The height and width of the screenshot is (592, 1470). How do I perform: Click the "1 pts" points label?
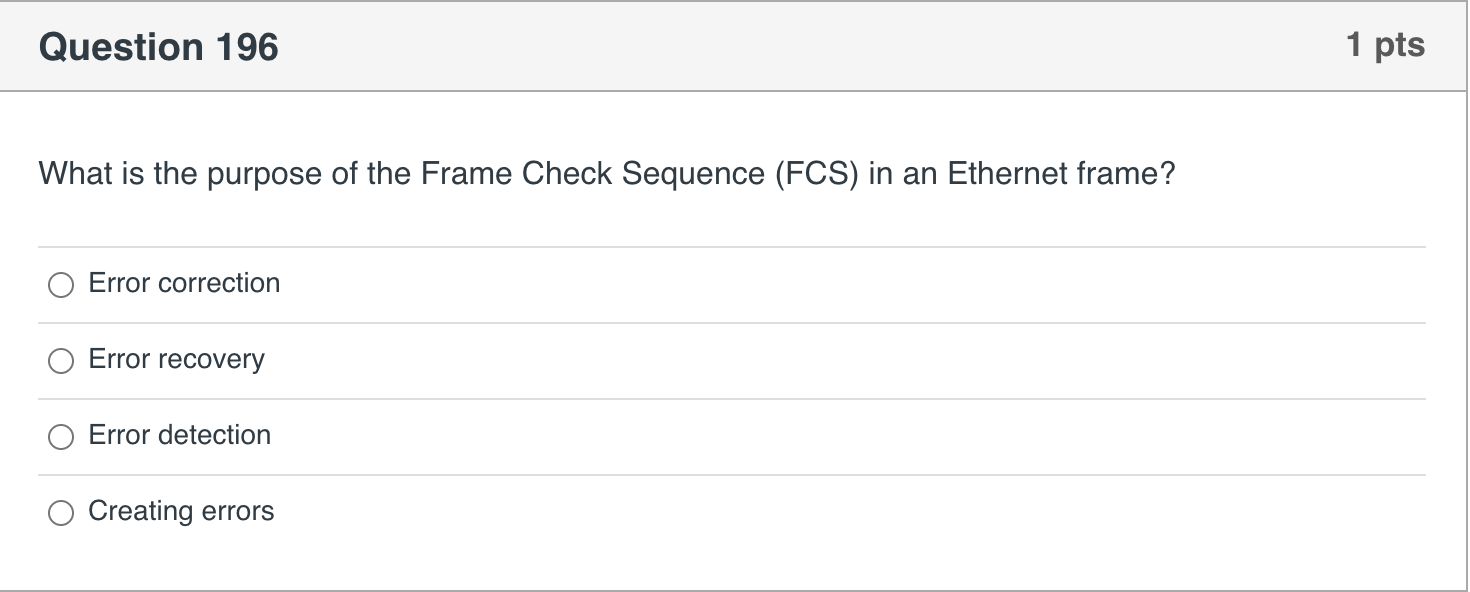point(1385,45)
